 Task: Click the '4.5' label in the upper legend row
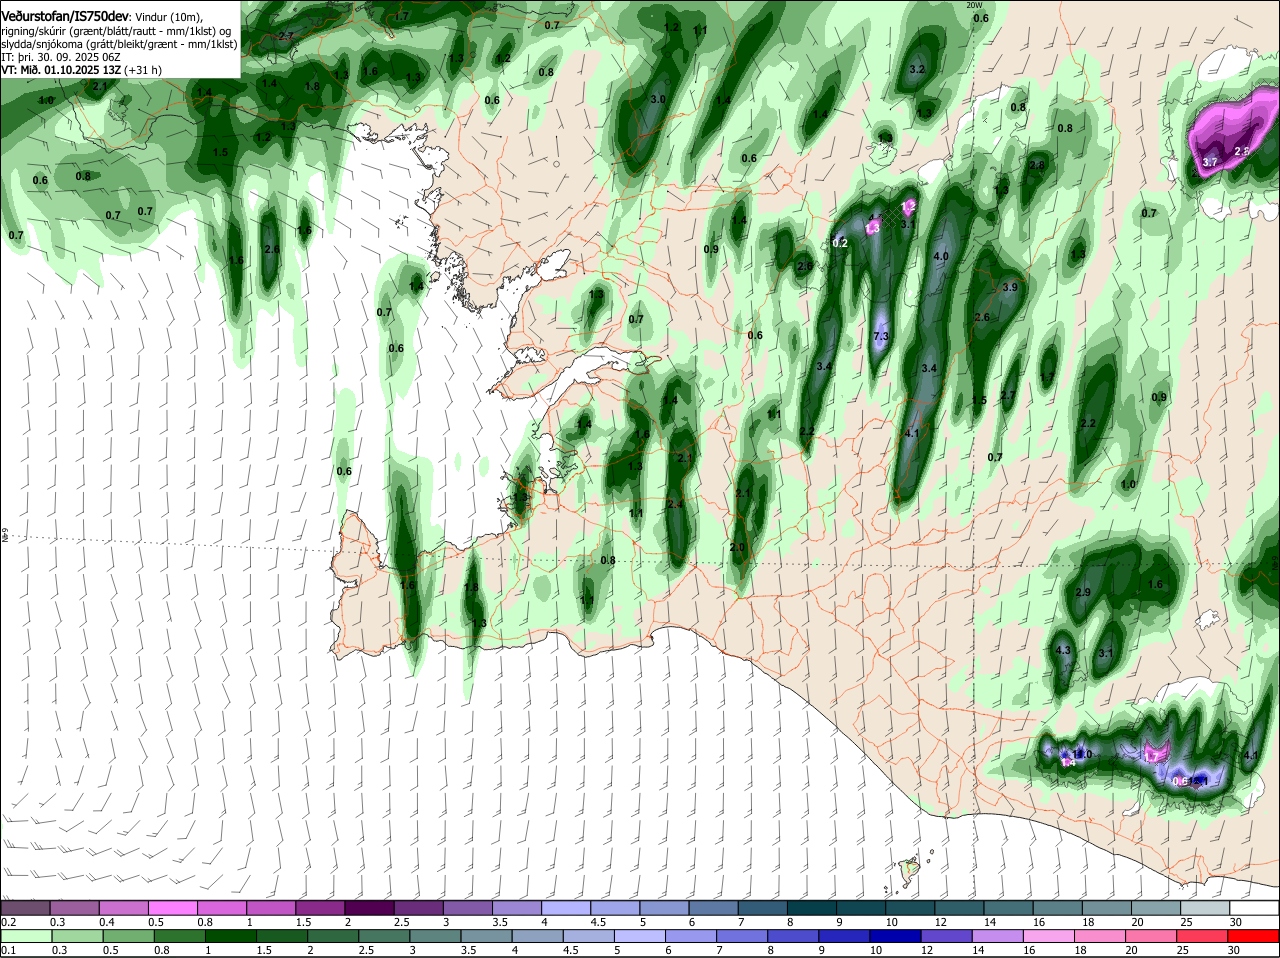point(599,922)
